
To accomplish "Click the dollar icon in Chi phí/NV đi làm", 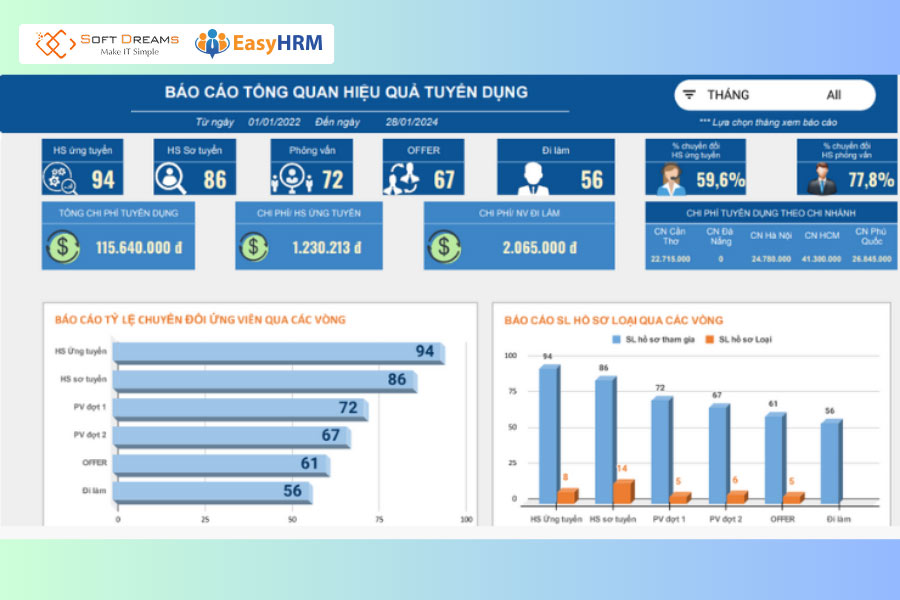I will [x=443, y=247].
